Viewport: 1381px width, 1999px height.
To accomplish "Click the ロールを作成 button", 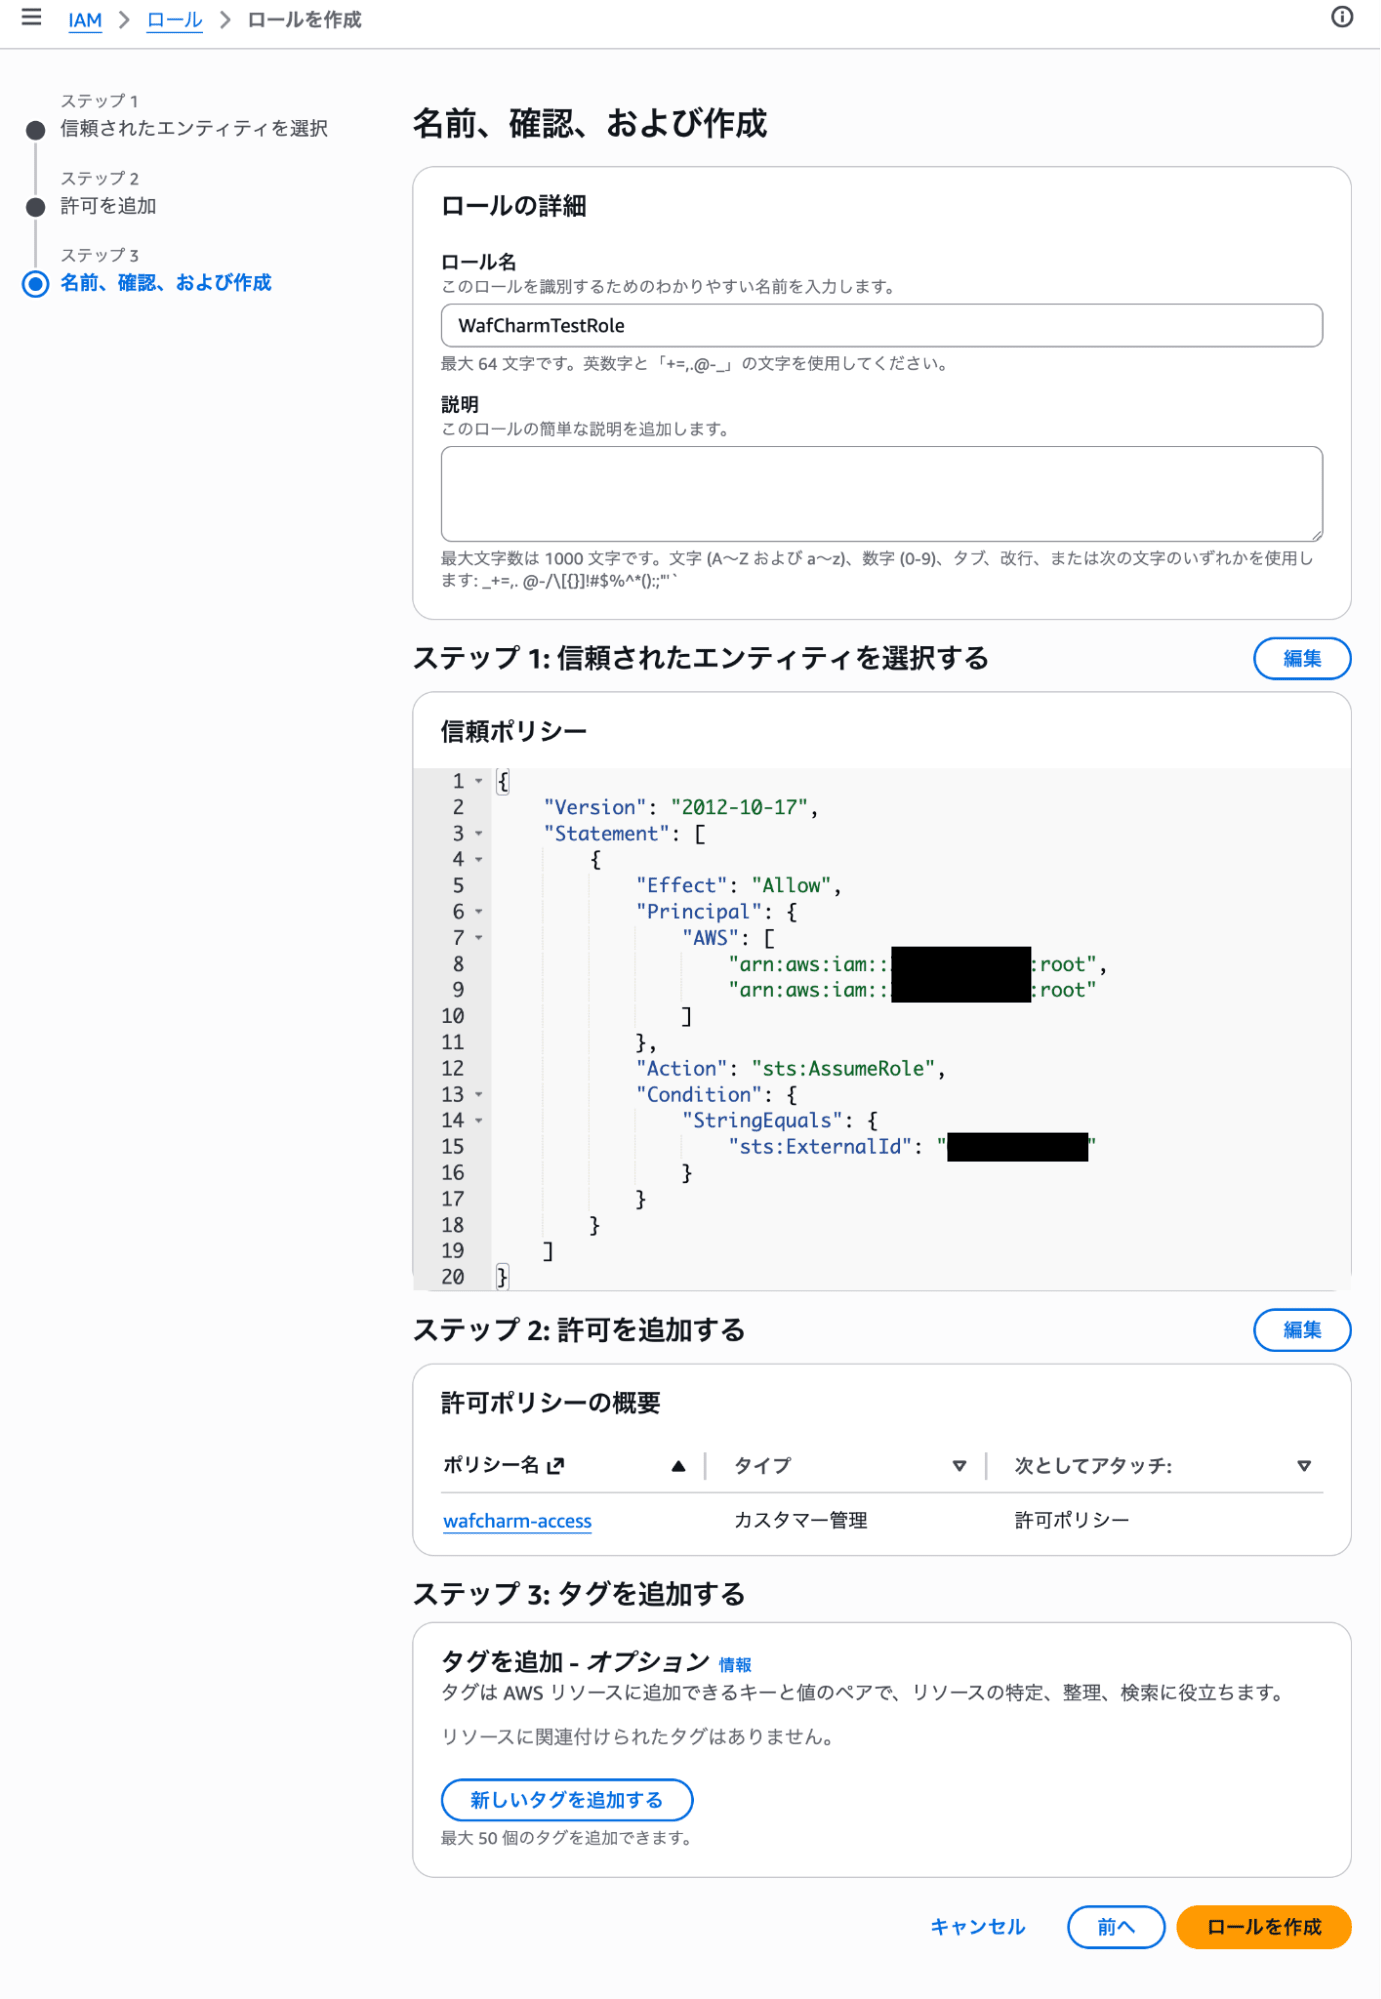I will tap(1263, 1927).
